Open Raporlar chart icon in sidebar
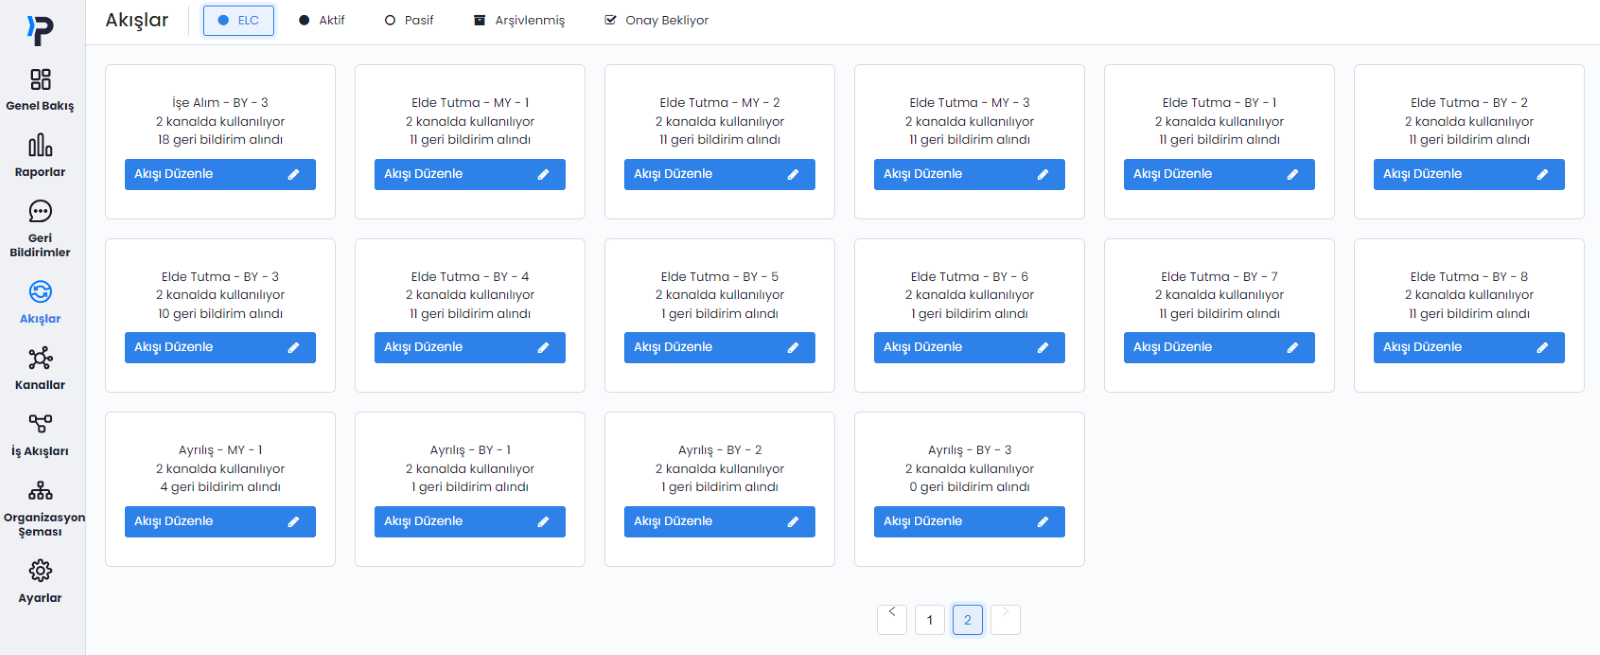The width and height of the screenshot is (1600, 655). [40, 146]
